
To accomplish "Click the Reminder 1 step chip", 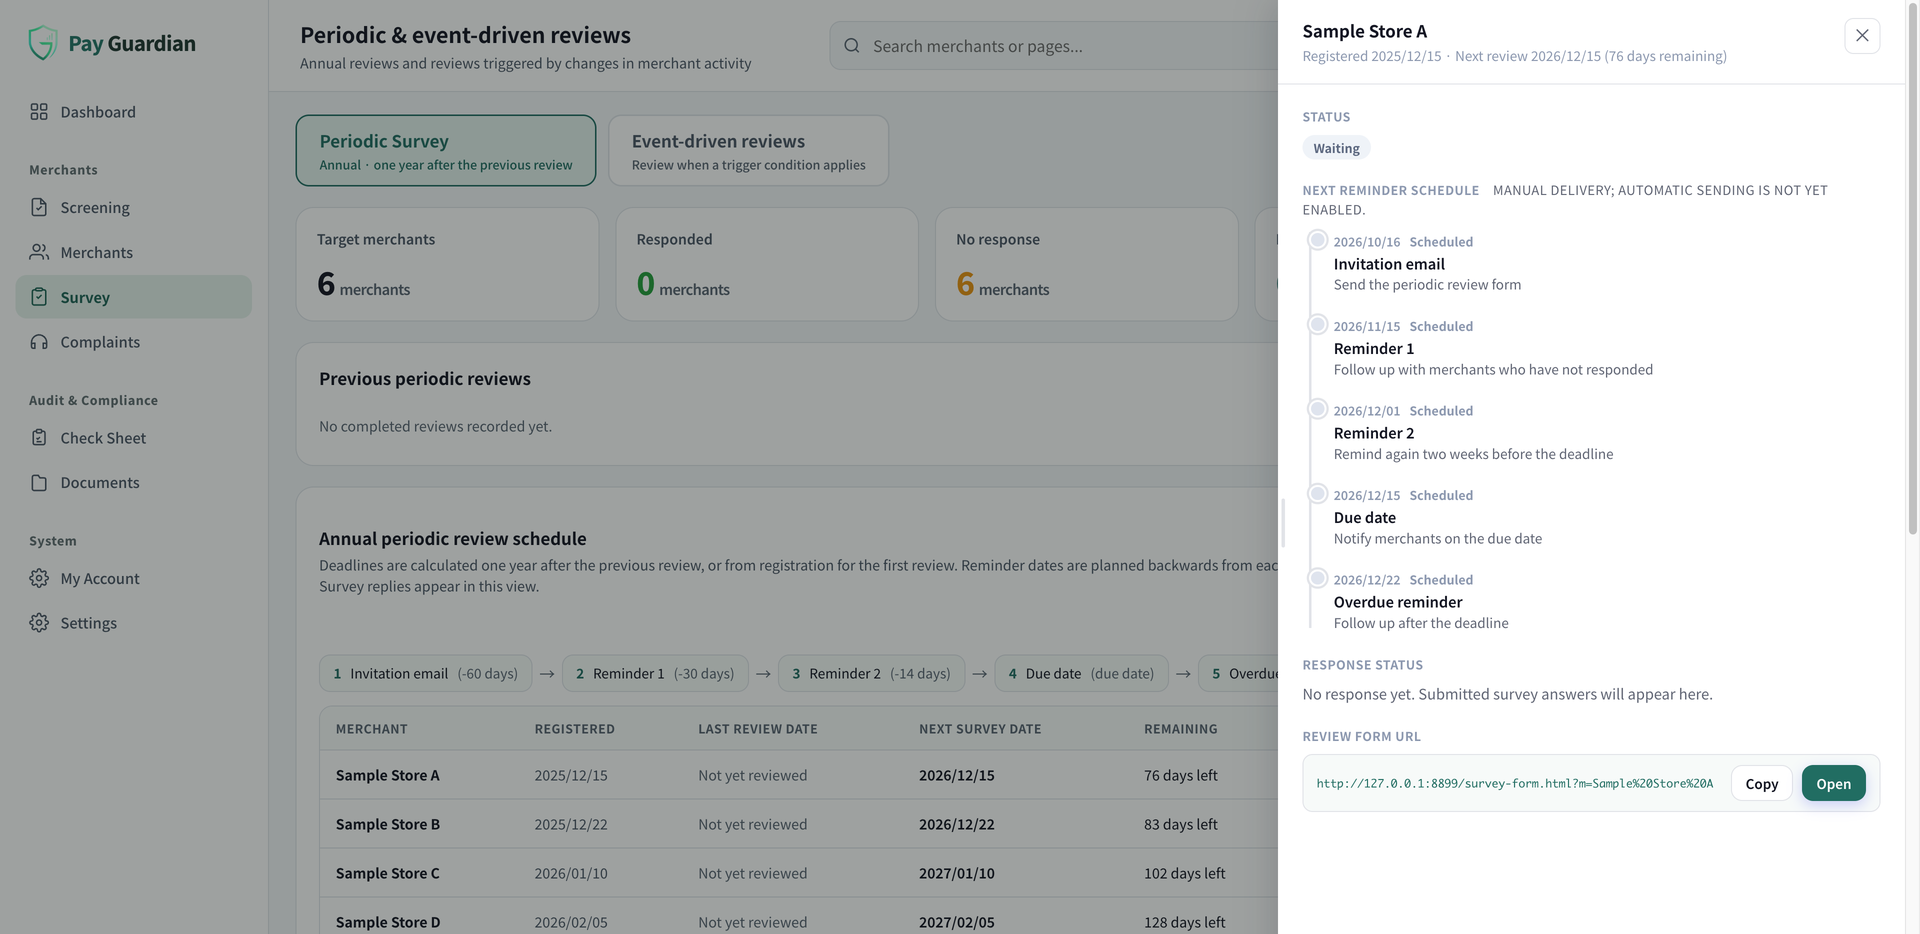I will 655,674.
